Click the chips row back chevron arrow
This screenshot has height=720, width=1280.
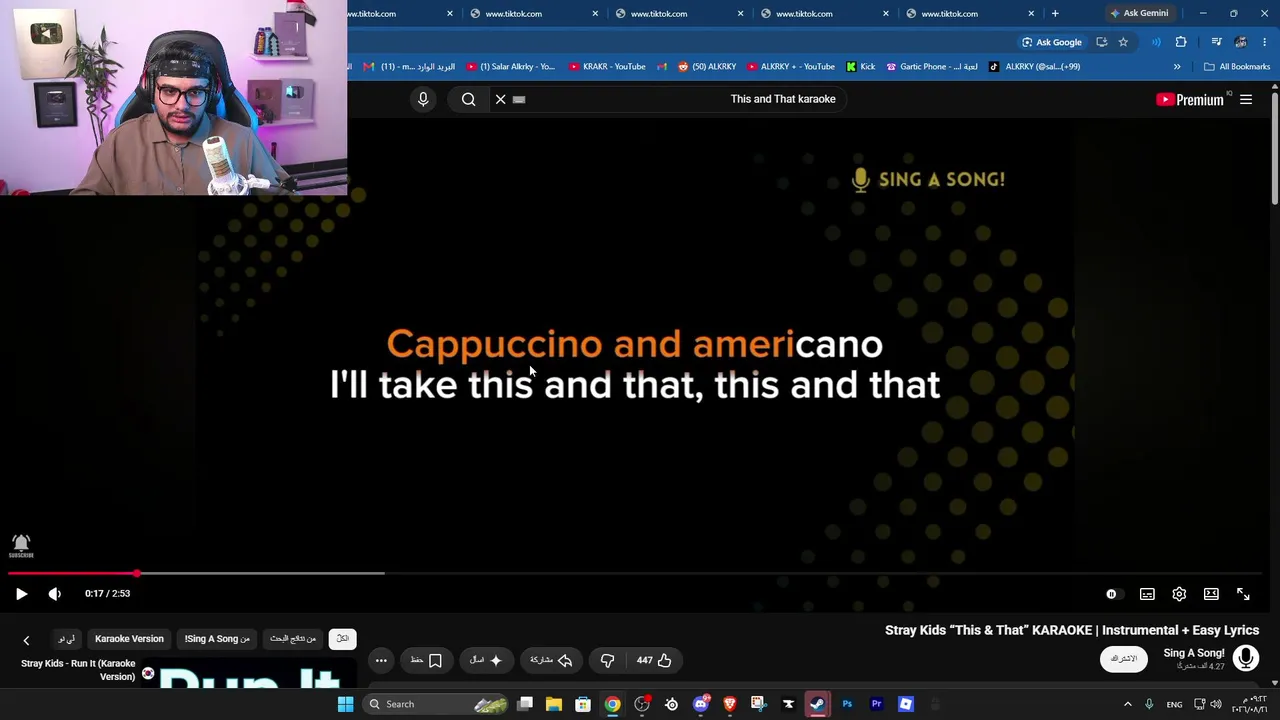tap(26, 640)
